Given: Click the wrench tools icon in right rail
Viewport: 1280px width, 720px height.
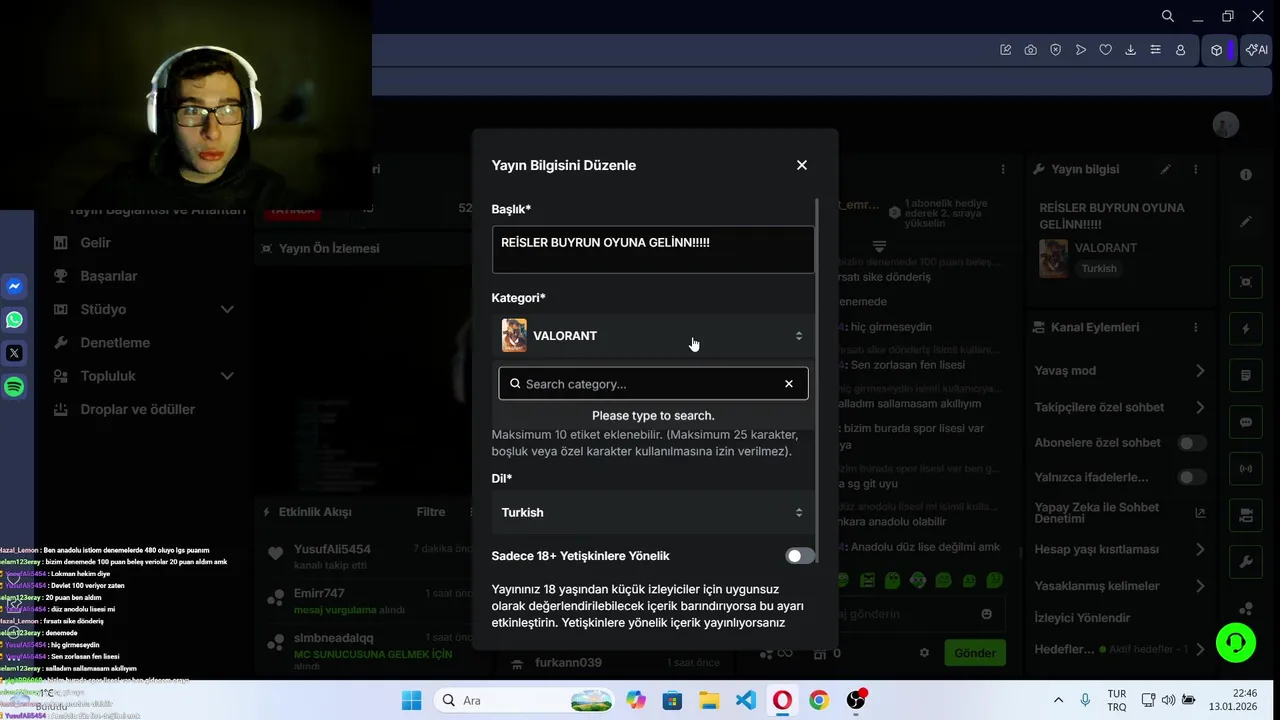Looking at the screenshot, I should [x=1246, y=561].
